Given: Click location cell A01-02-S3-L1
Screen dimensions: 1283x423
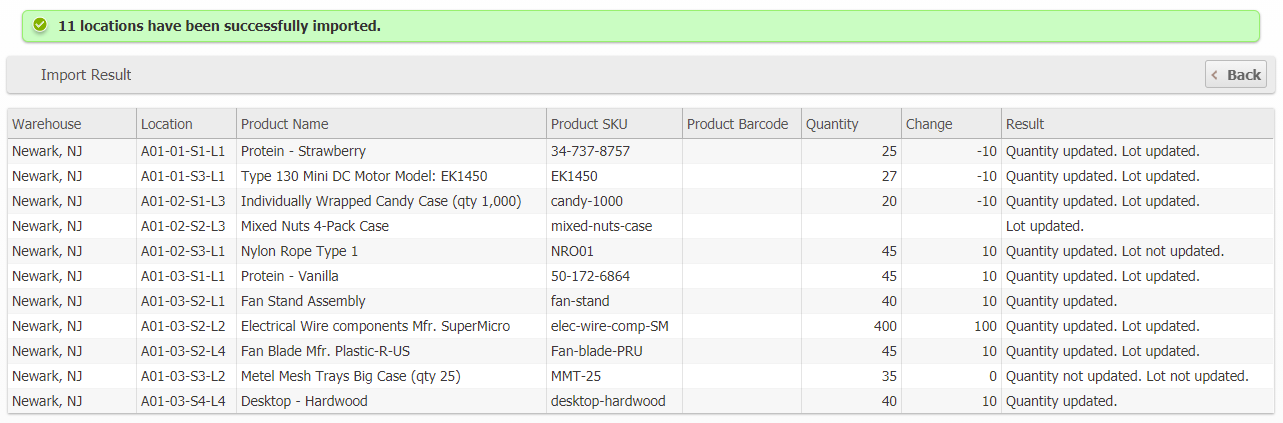Looking at the screenshot, I should [x=183, y=251].
